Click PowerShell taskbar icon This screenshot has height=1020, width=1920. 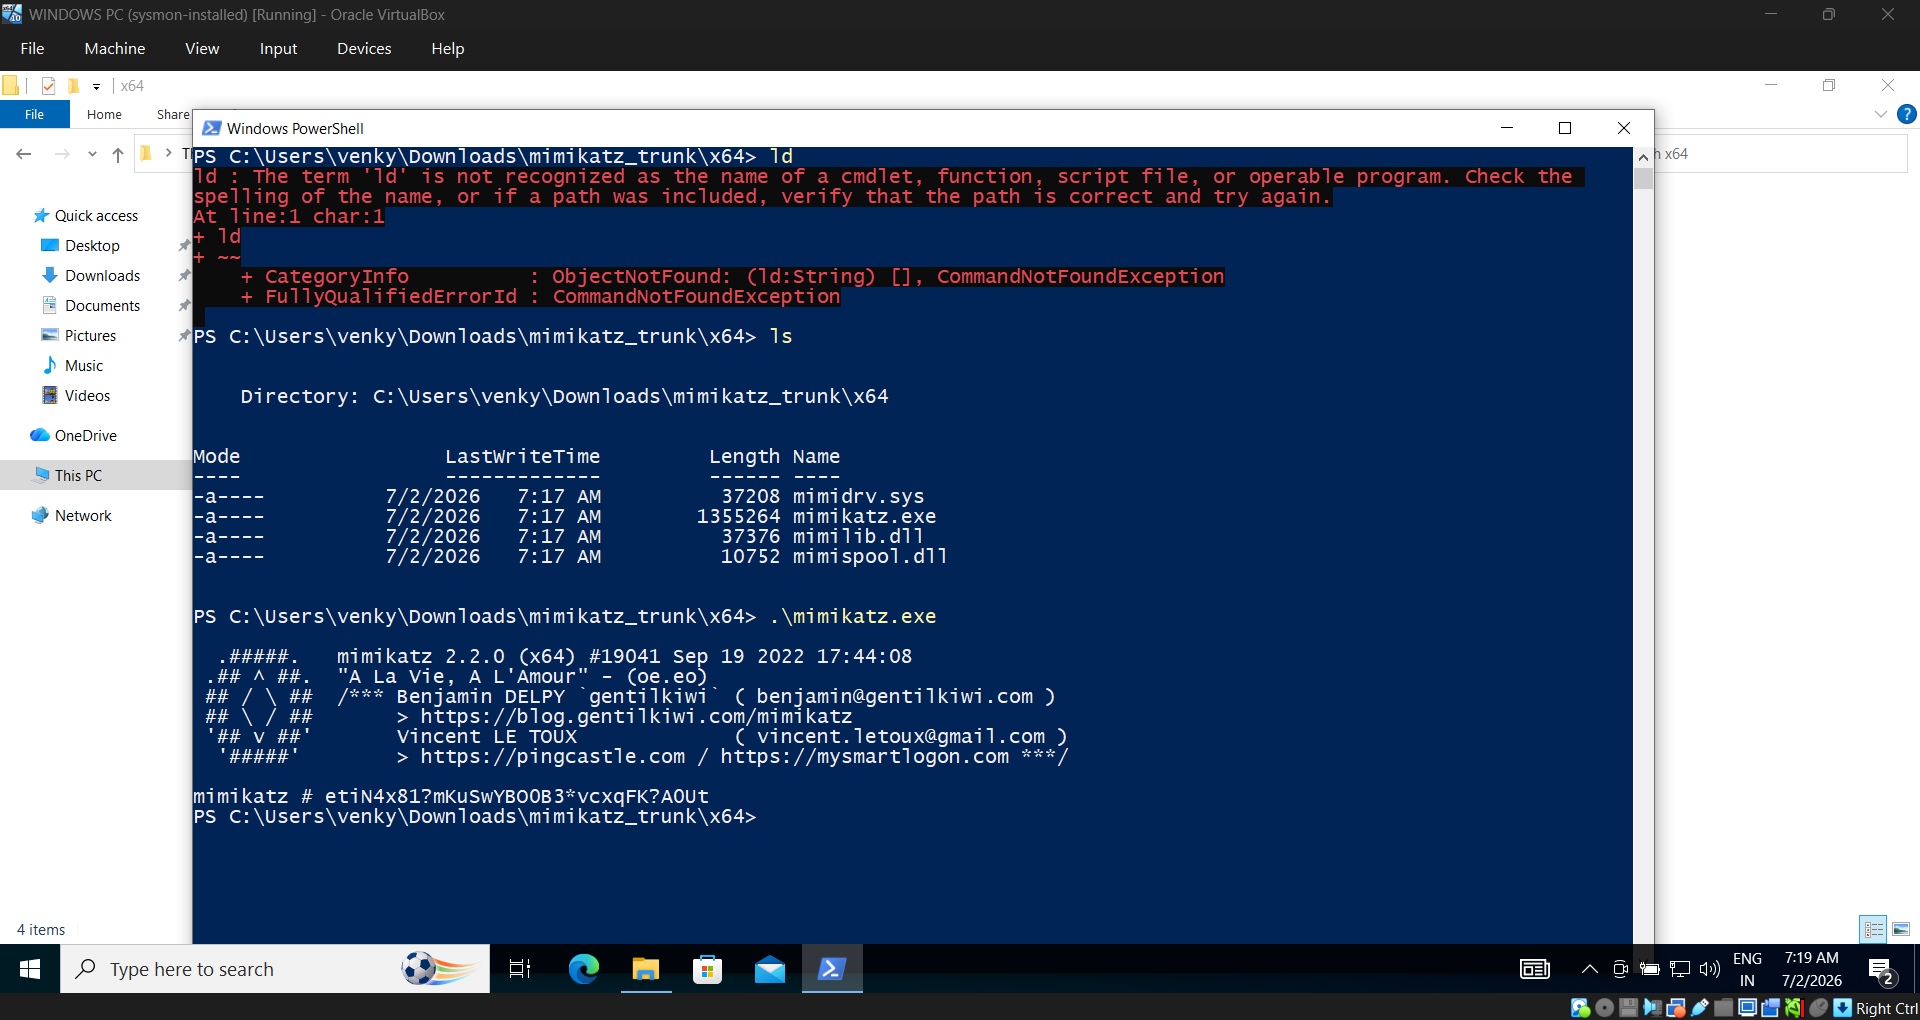832,969
